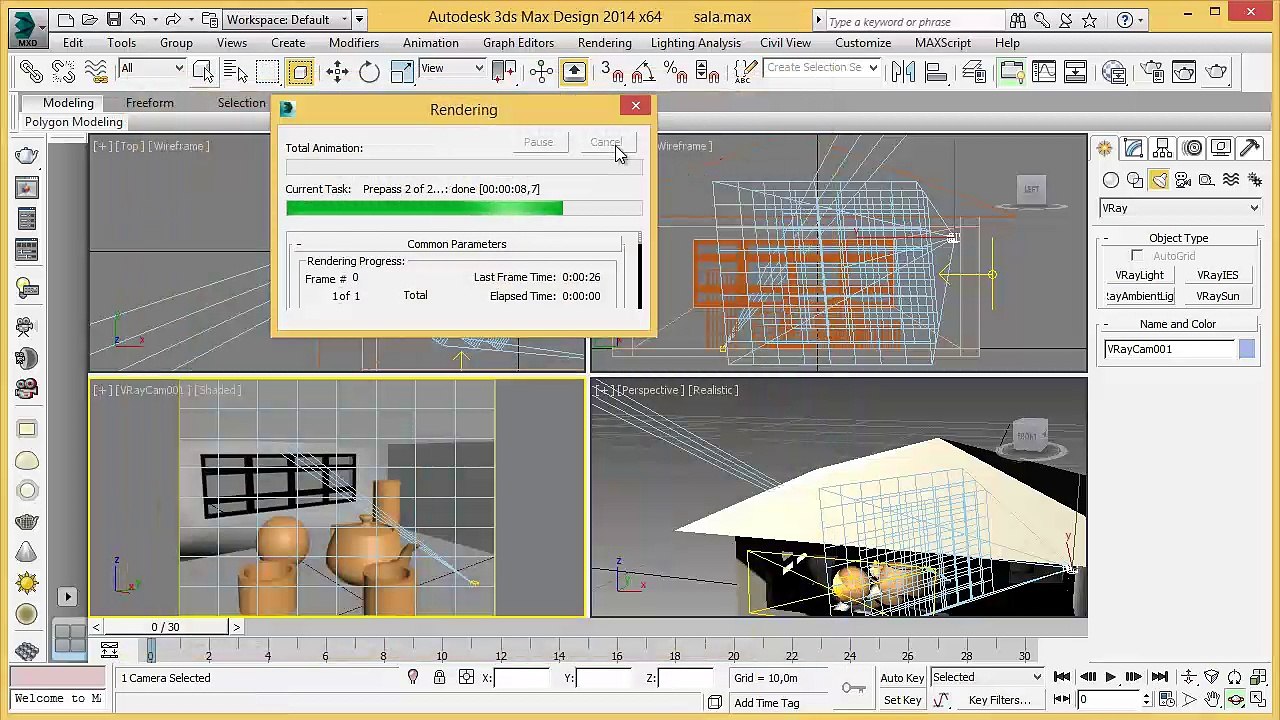Open Reference Coordinate System View dropdown
This screenshot has height=720, width=1280.
click(451, 68)
